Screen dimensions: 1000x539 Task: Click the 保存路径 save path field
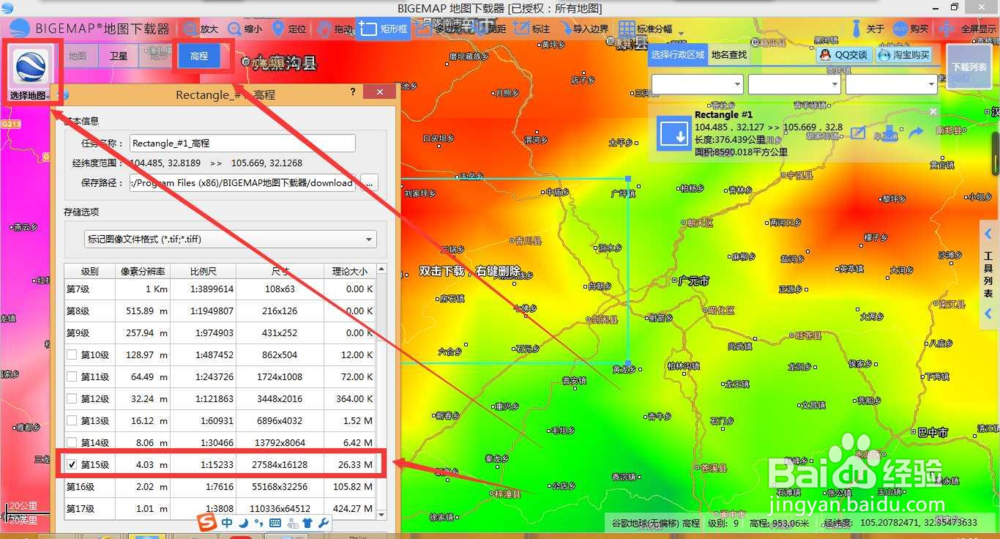coord(242,183)
